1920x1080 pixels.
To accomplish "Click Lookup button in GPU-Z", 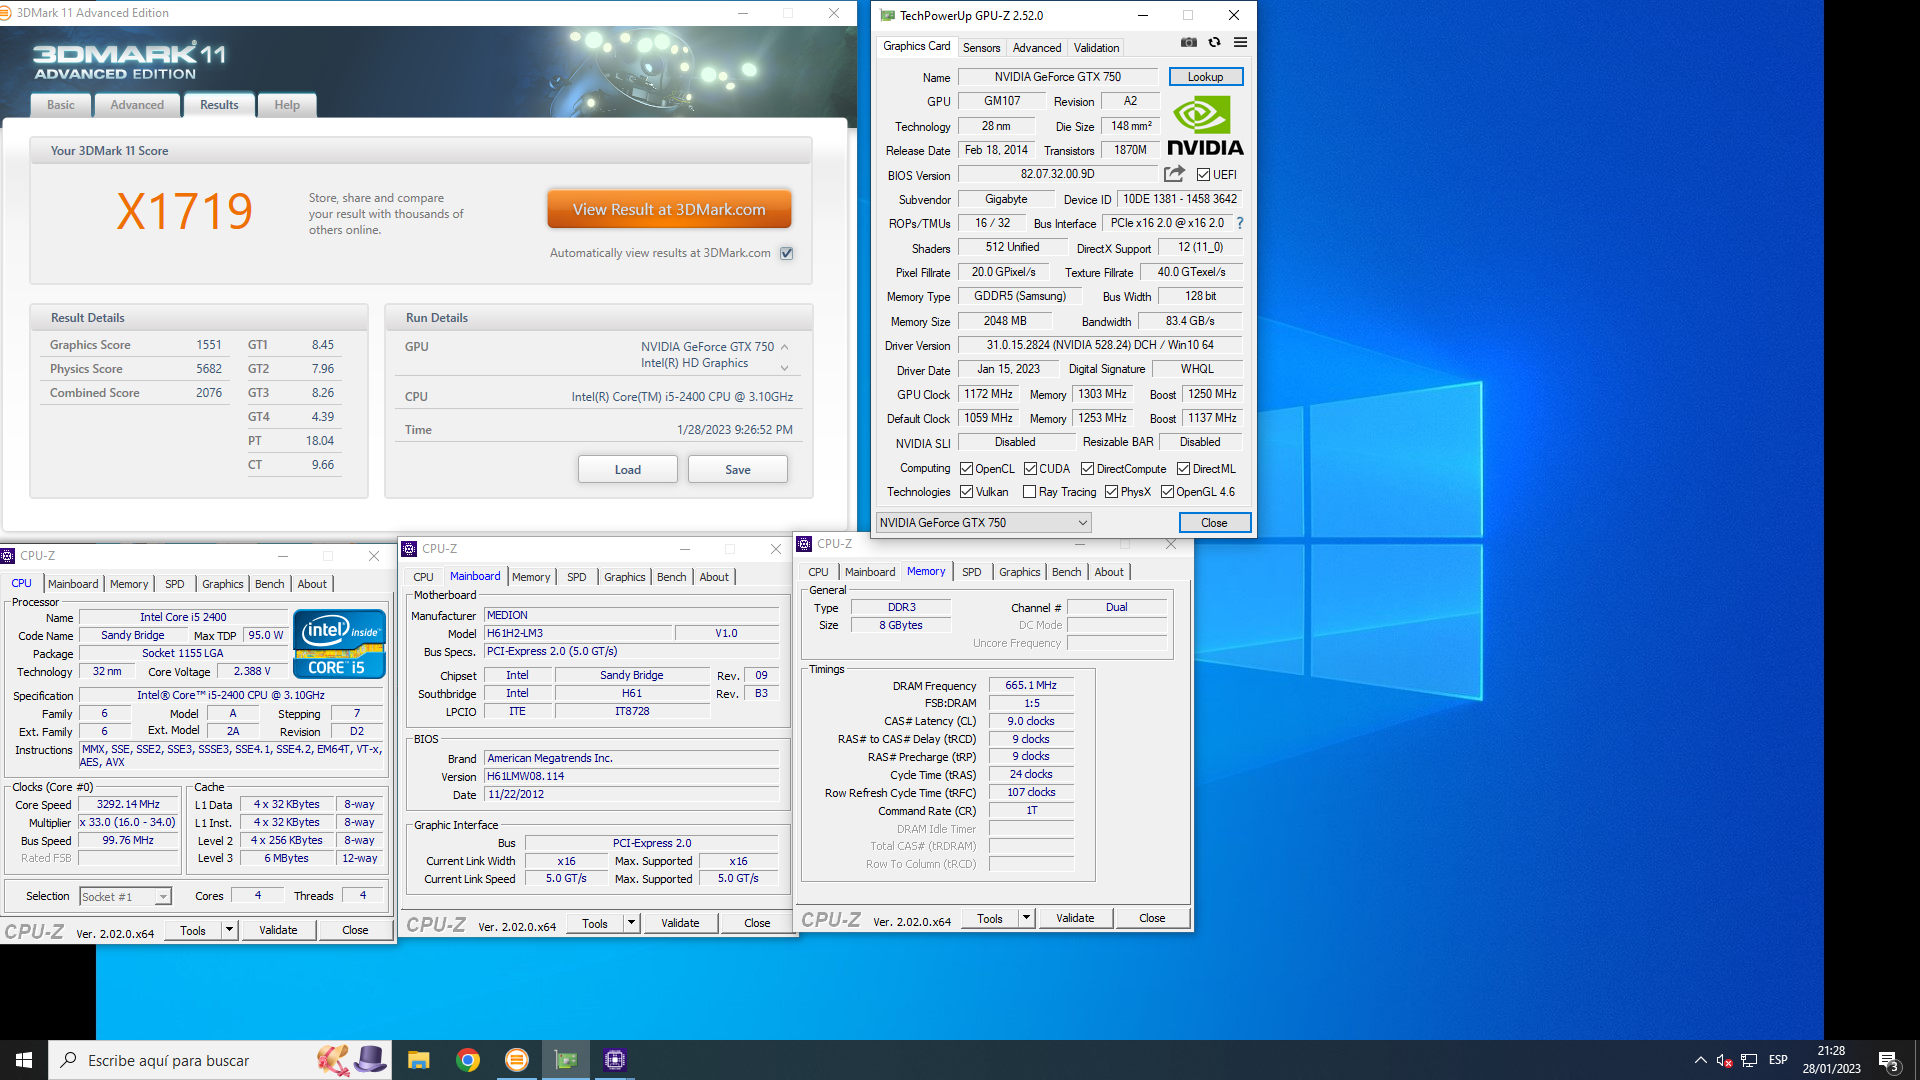I will [1205, 77].
